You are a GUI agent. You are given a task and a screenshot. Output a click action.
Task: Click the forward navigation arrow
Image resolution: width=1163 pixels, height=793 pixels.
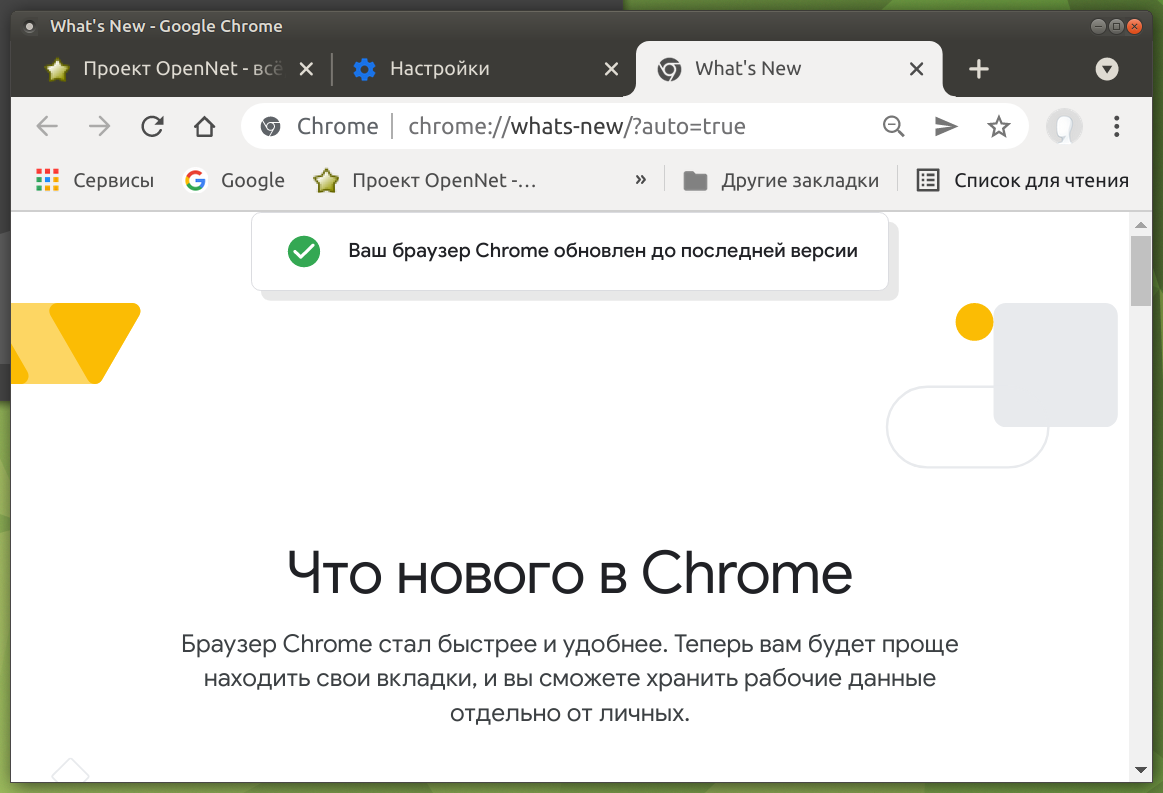(99, 126)
